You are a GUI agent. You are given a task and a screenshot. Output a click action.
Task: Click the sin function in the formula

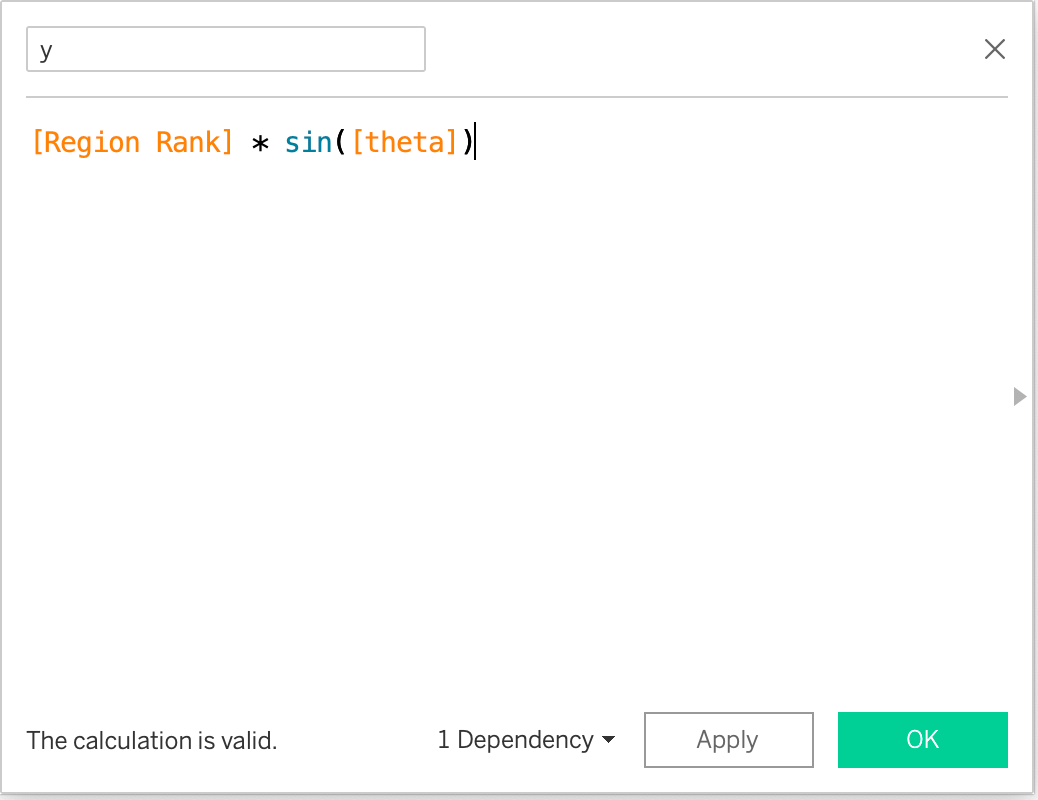308,142
